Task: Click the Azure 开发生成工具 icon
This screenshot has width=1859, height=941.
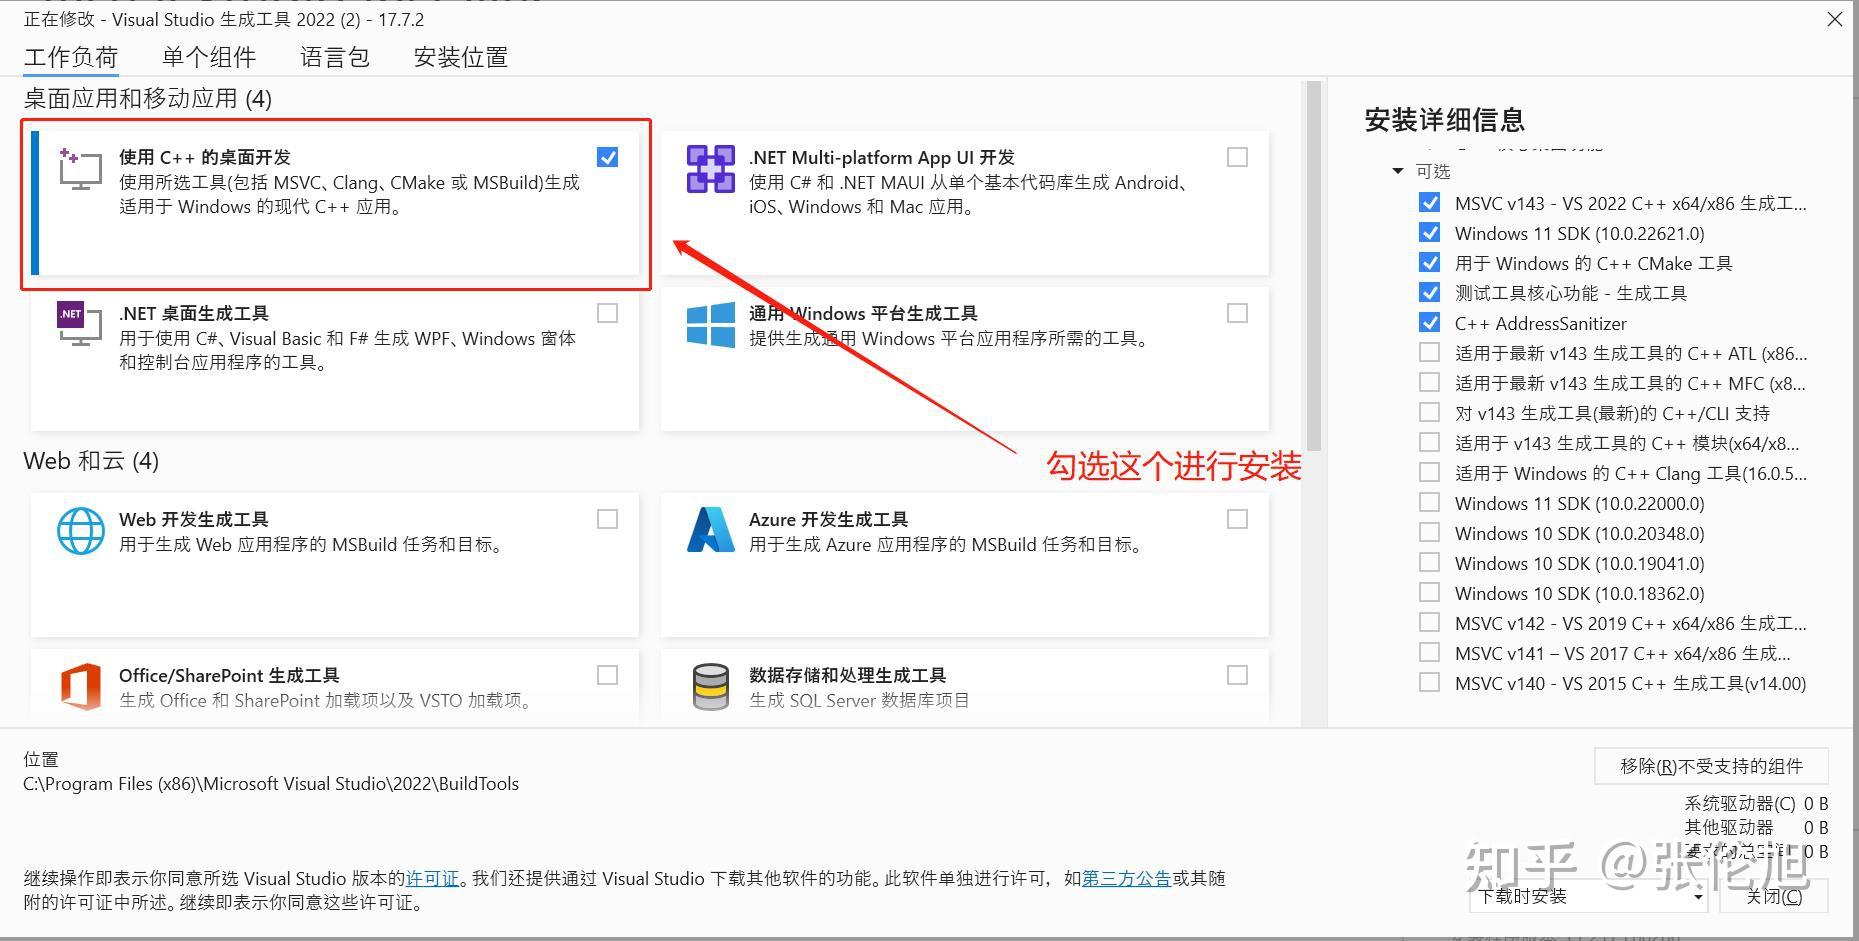Action: coord(710,531)
